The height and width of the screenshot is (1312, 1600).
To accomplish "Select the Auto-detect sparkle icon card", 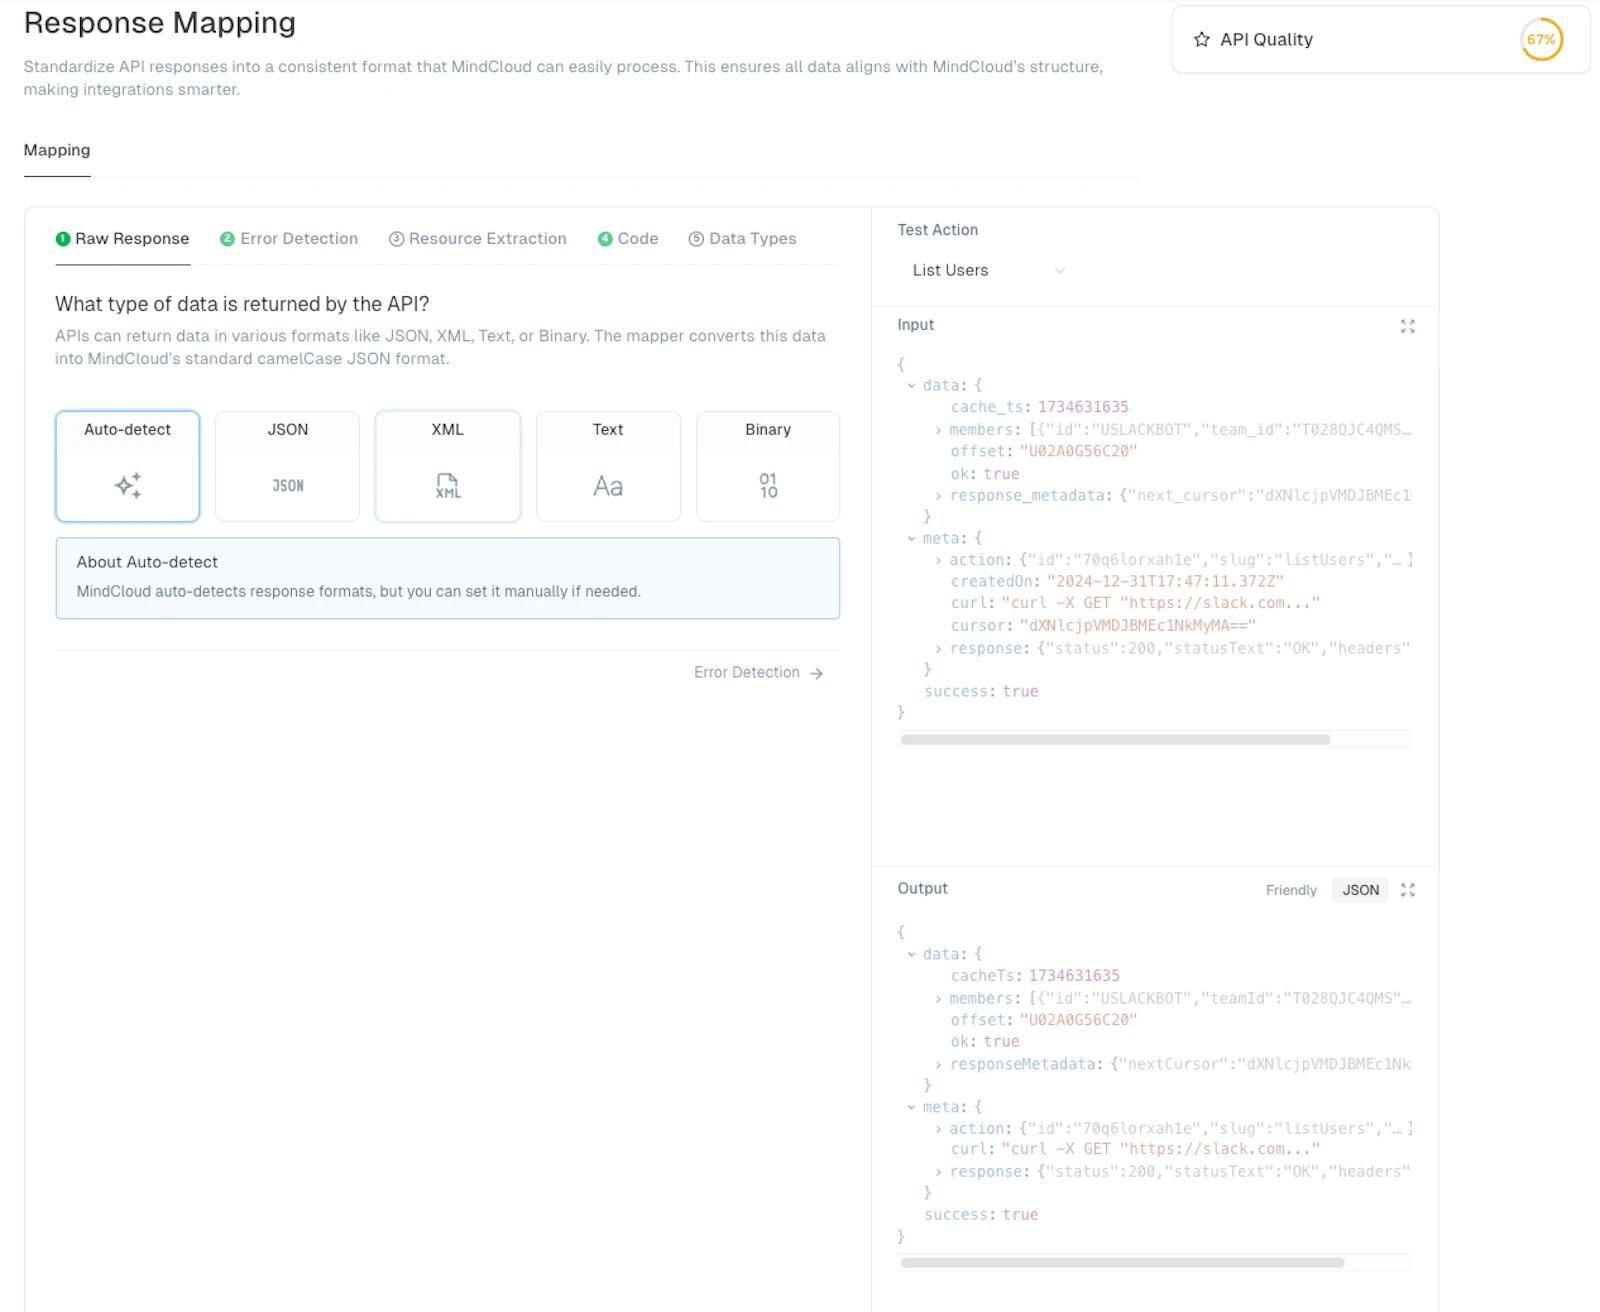I will [127, 466].
